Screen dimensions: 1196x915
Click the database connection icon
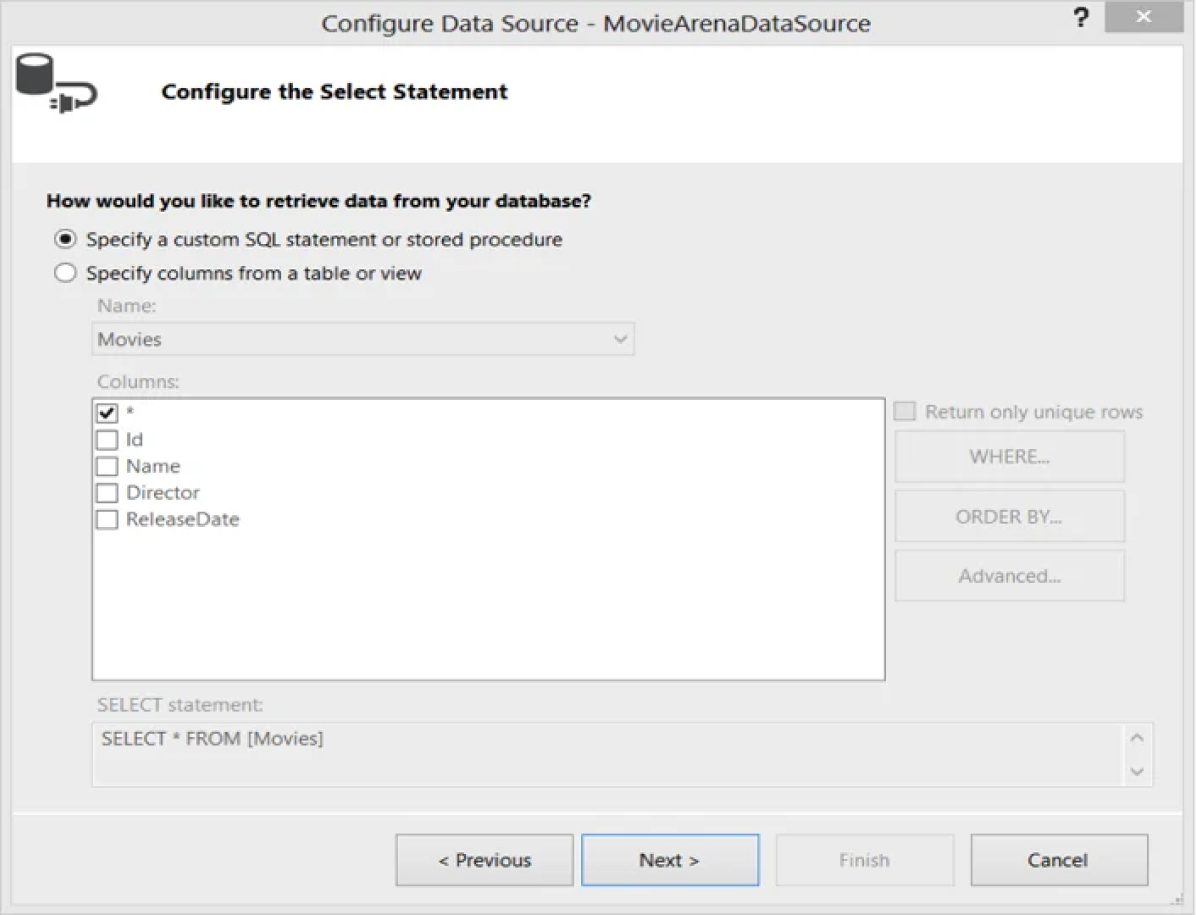pyautogui.click(x=56, y=84)
